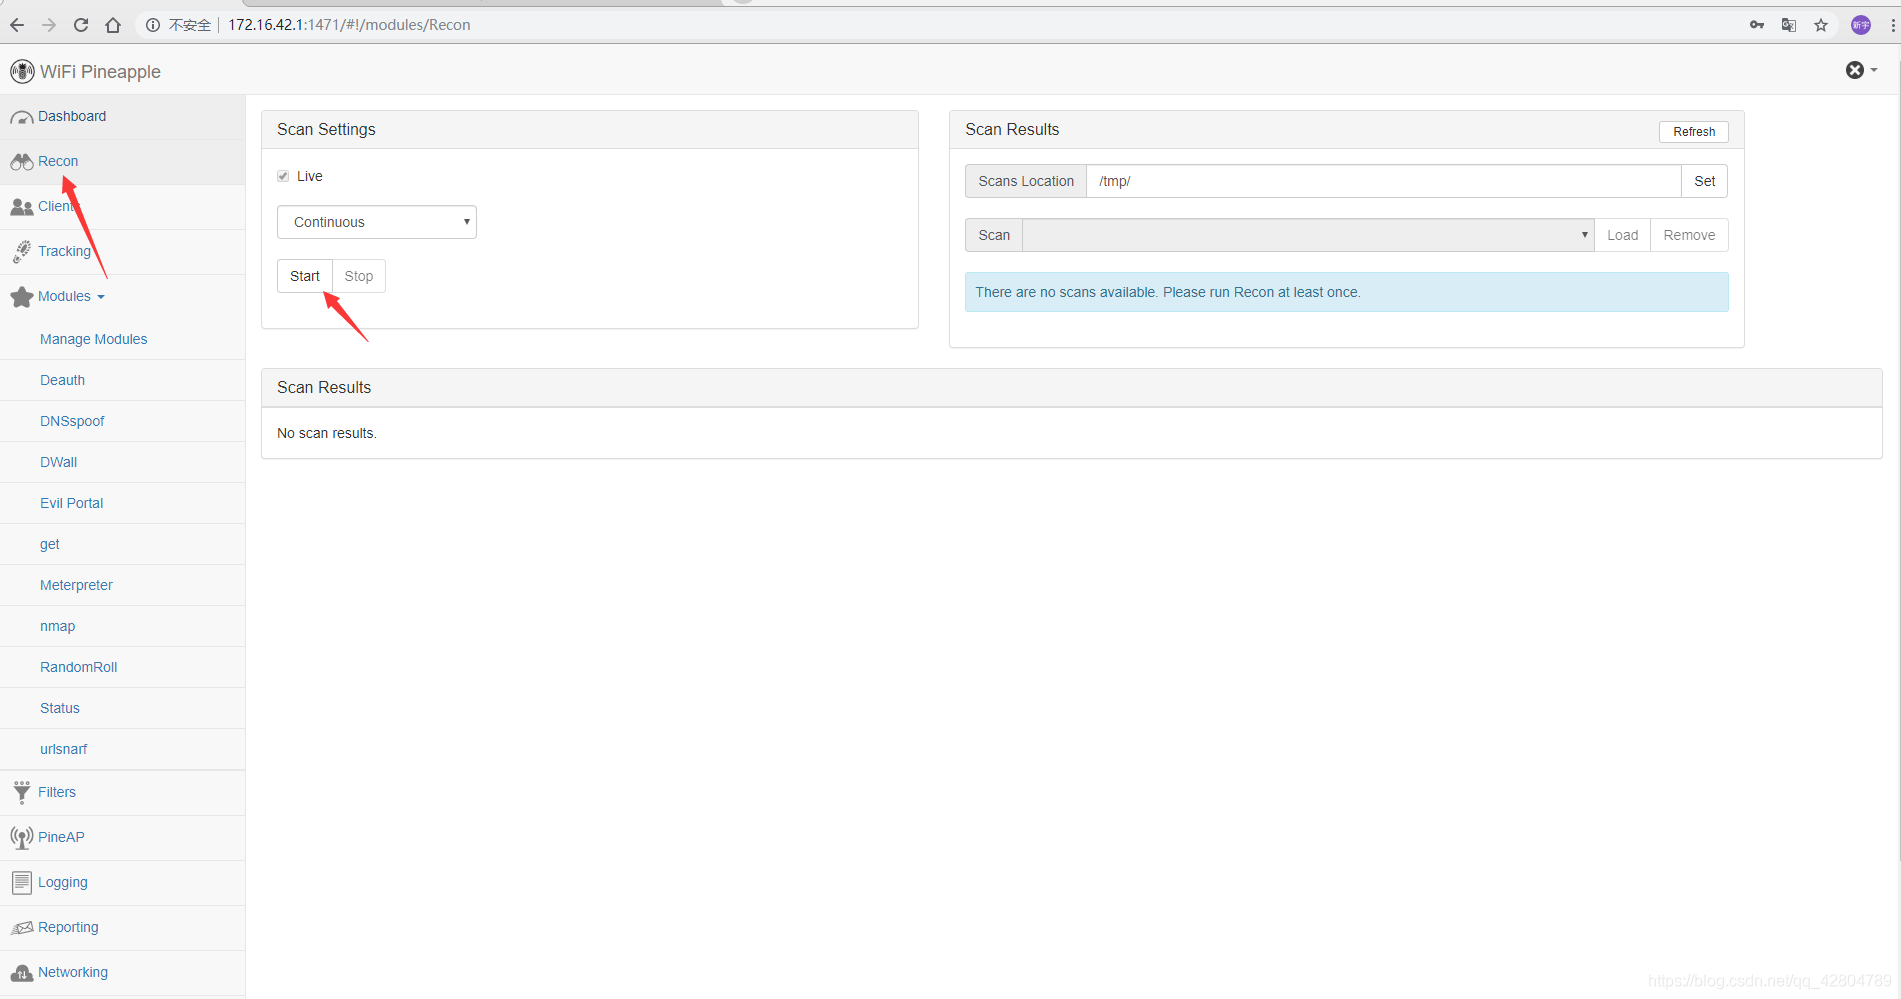This screenshot has height=999, width=1901.
Task: Click the saved password key icon
Action: (1757, 25)
